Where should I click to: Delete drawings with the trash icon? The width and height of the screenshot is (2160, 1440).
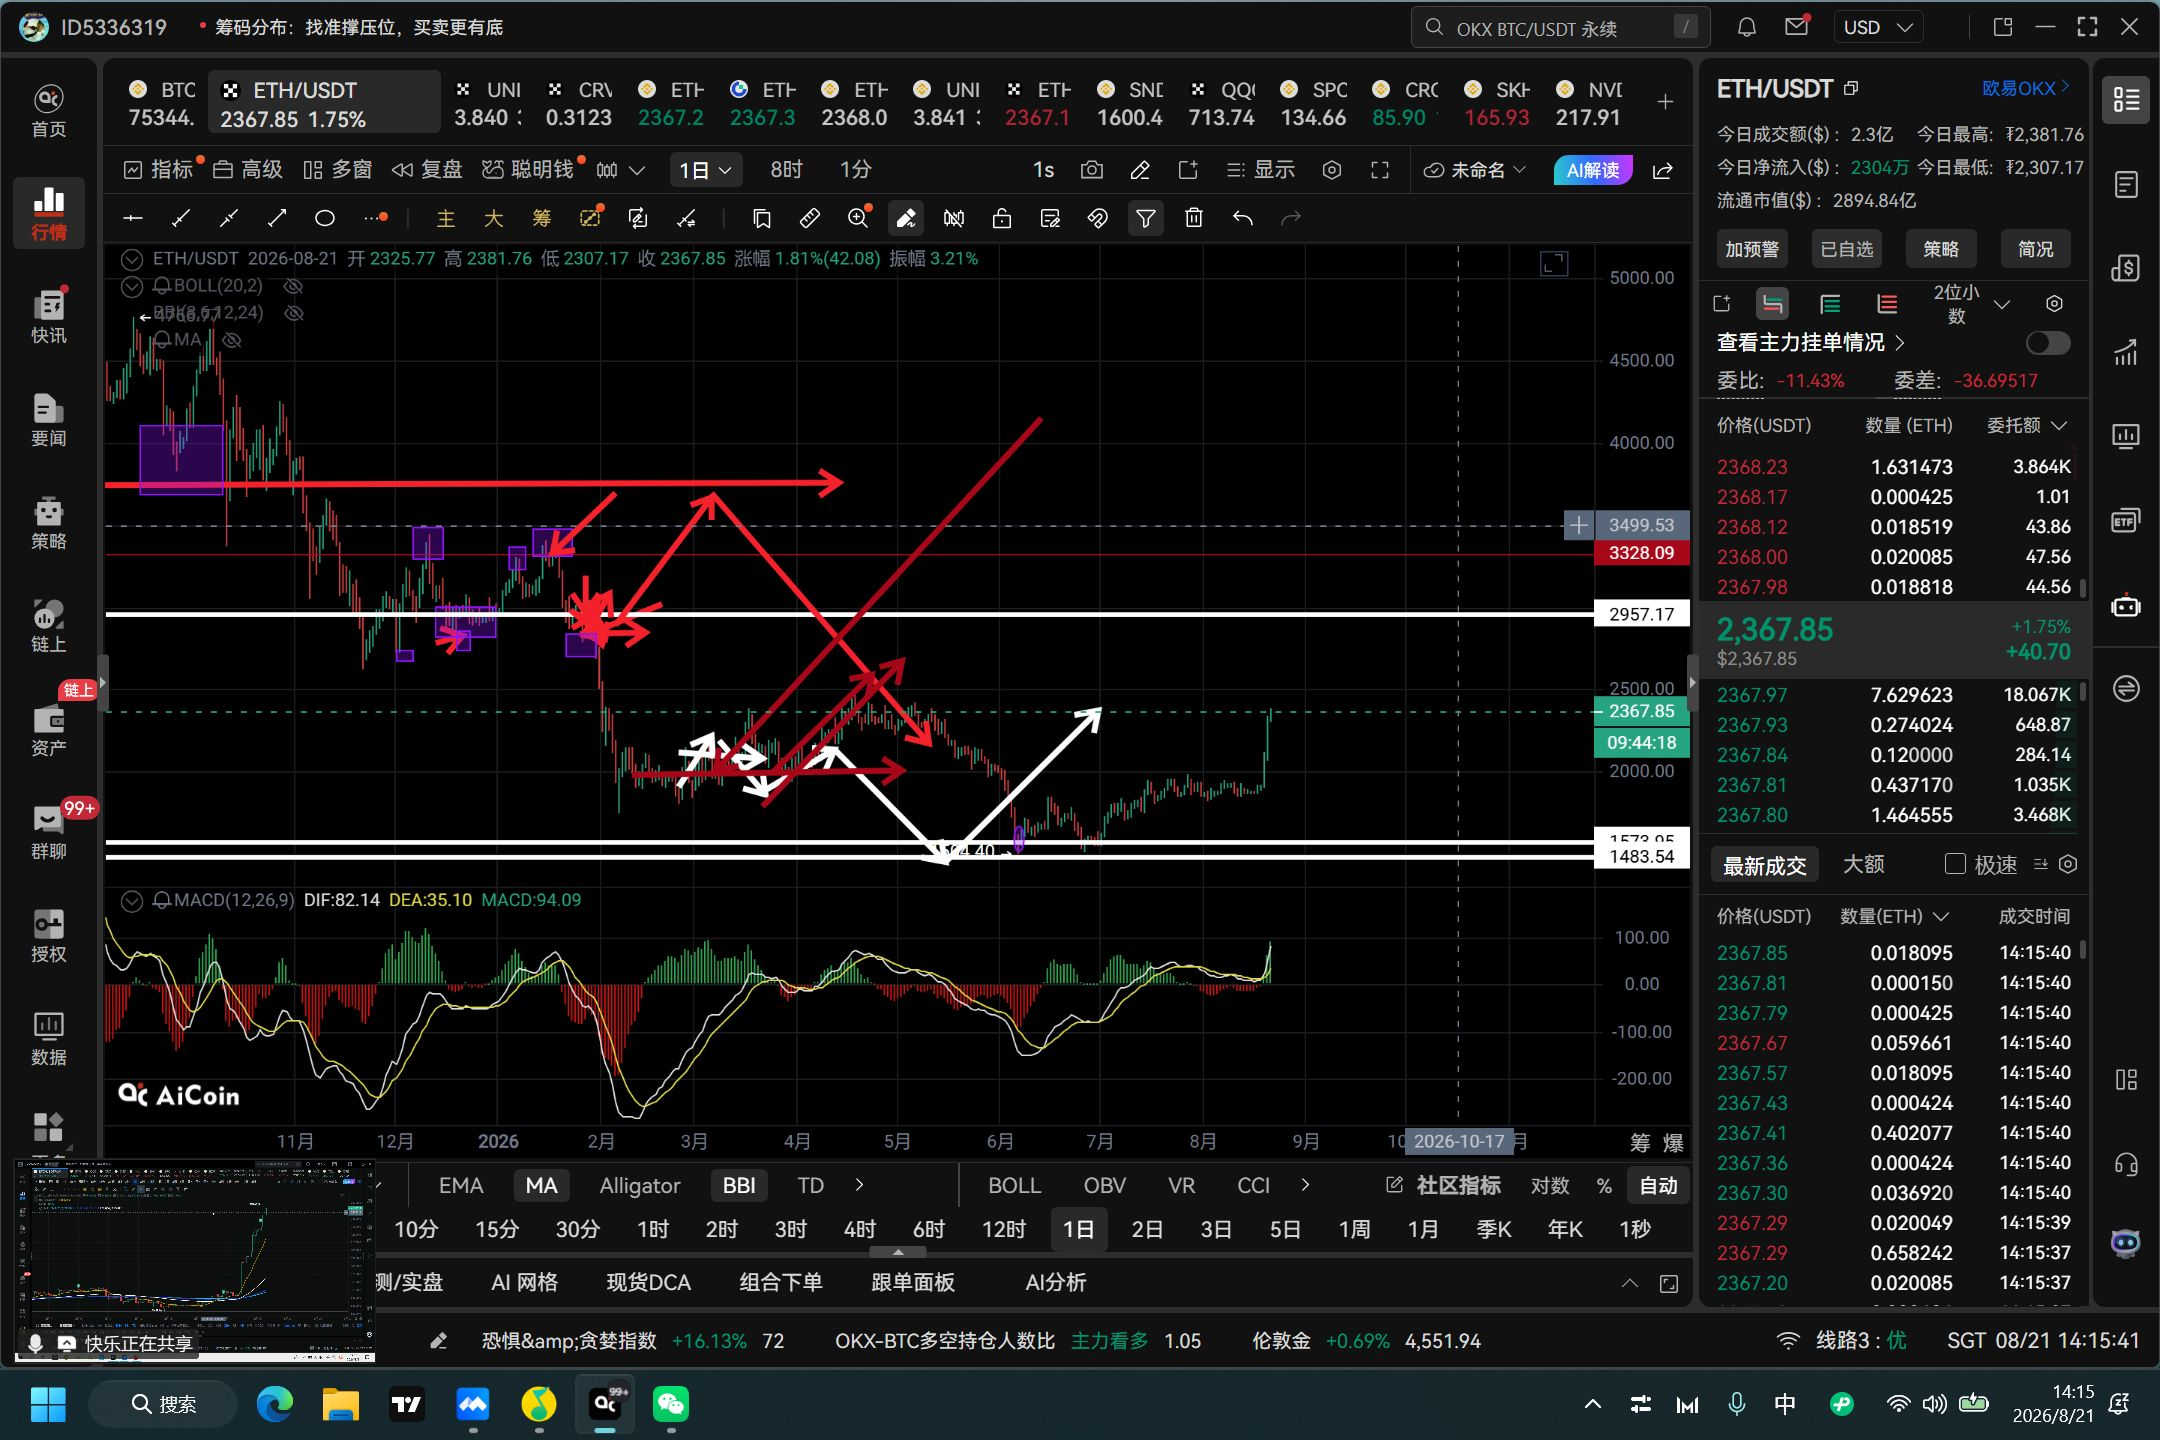click(x=1194, y=218)
